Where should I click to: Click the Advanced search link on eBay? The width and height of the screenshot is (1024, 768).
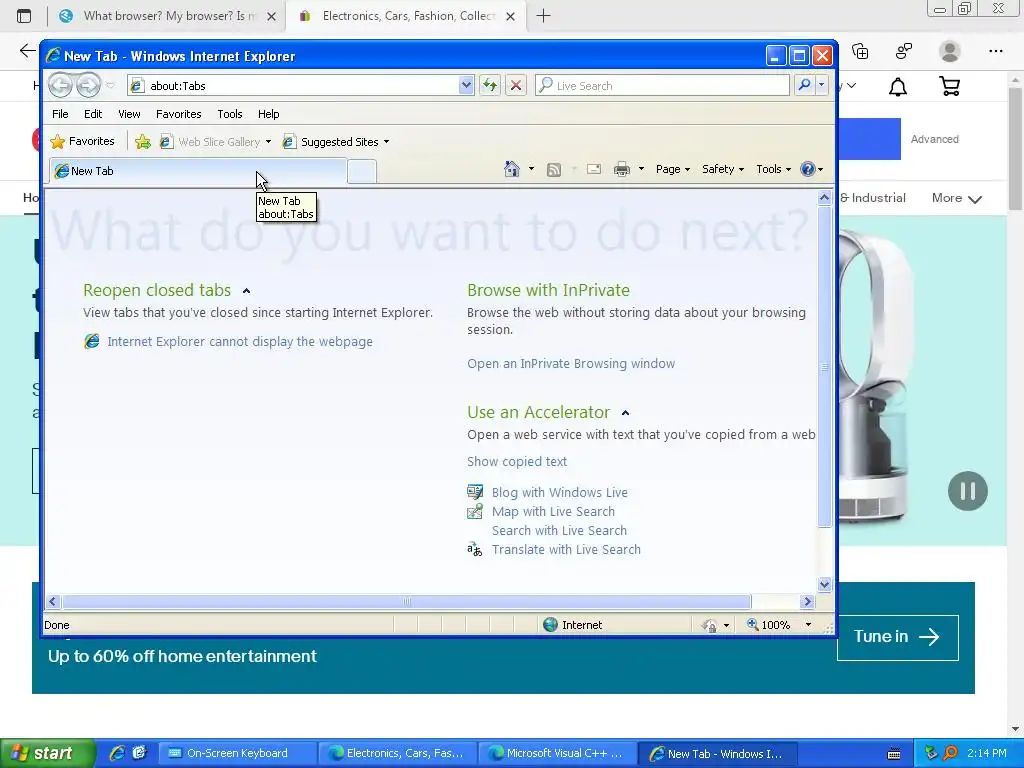click(935, 139)
